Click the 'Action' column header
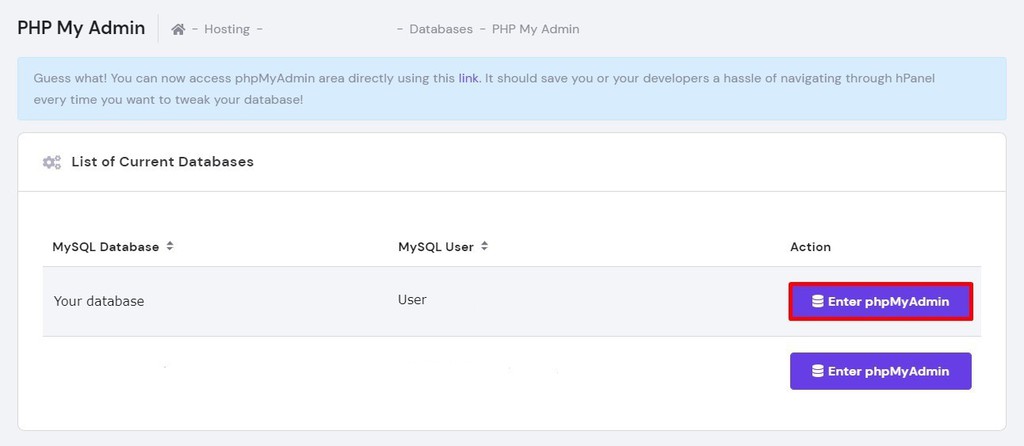Image resolution: width=1024 pixels, height=446 pixels. click(x=810, y=247)
